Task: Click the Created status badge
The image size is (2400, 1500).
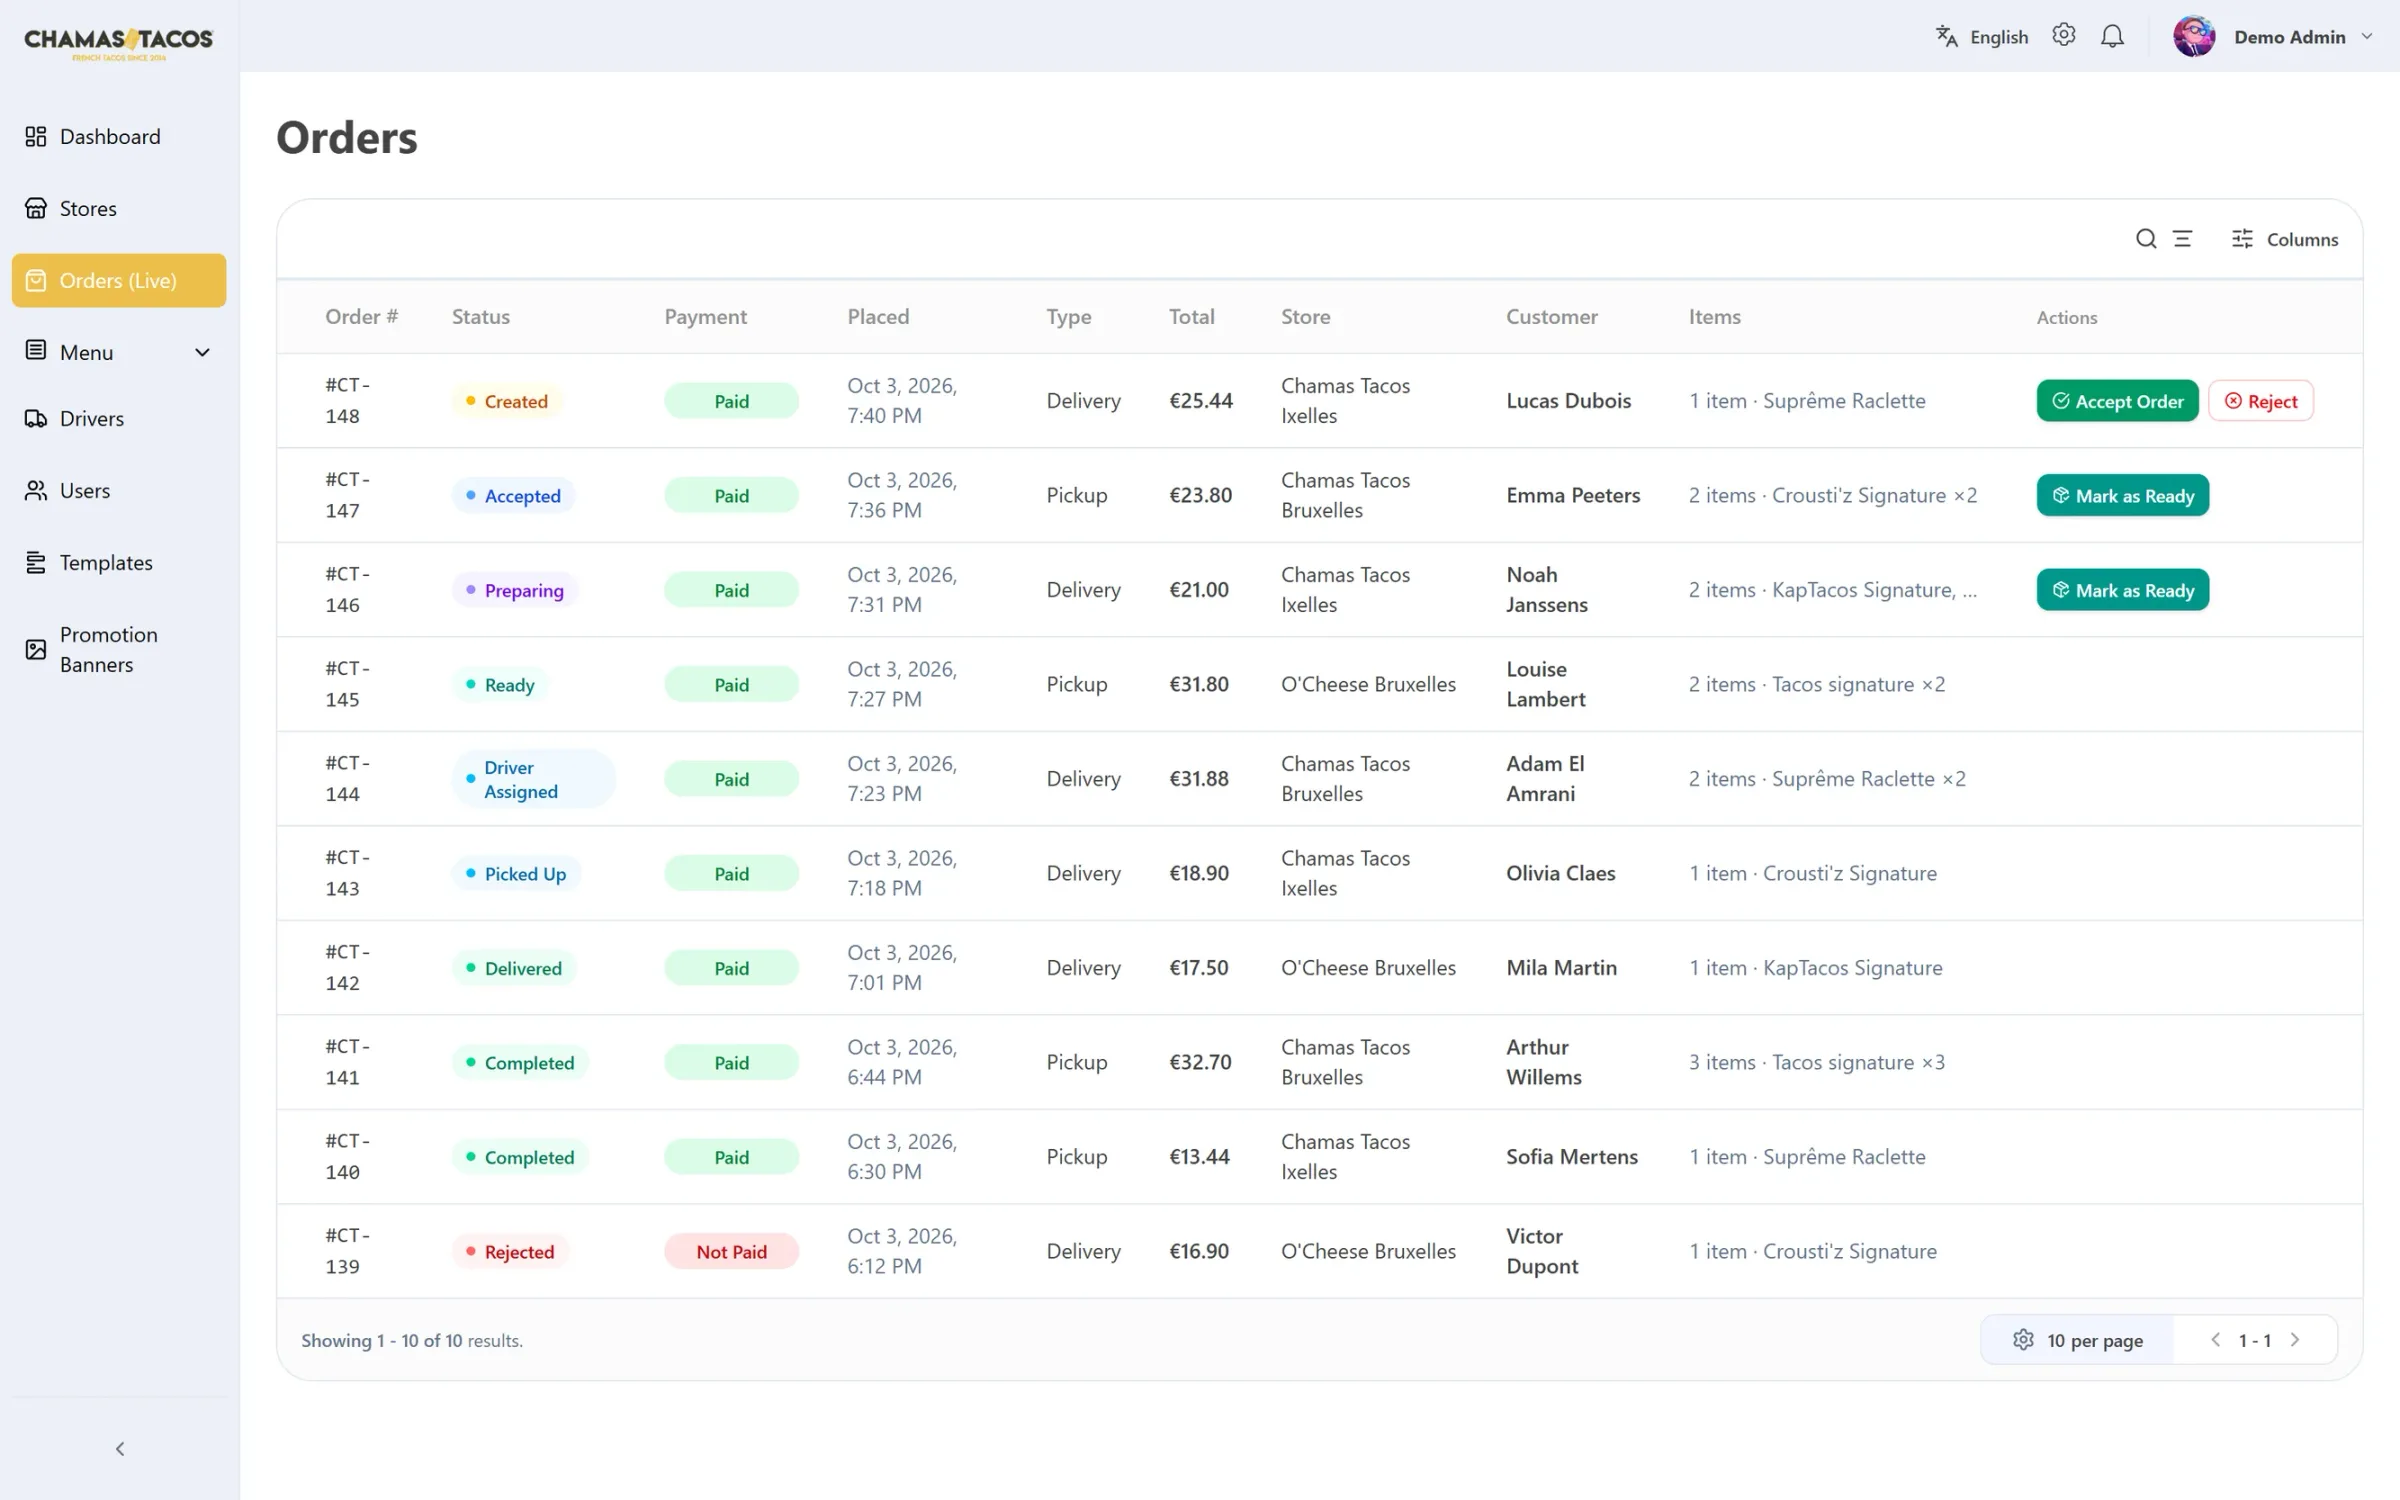Action: 507,401
